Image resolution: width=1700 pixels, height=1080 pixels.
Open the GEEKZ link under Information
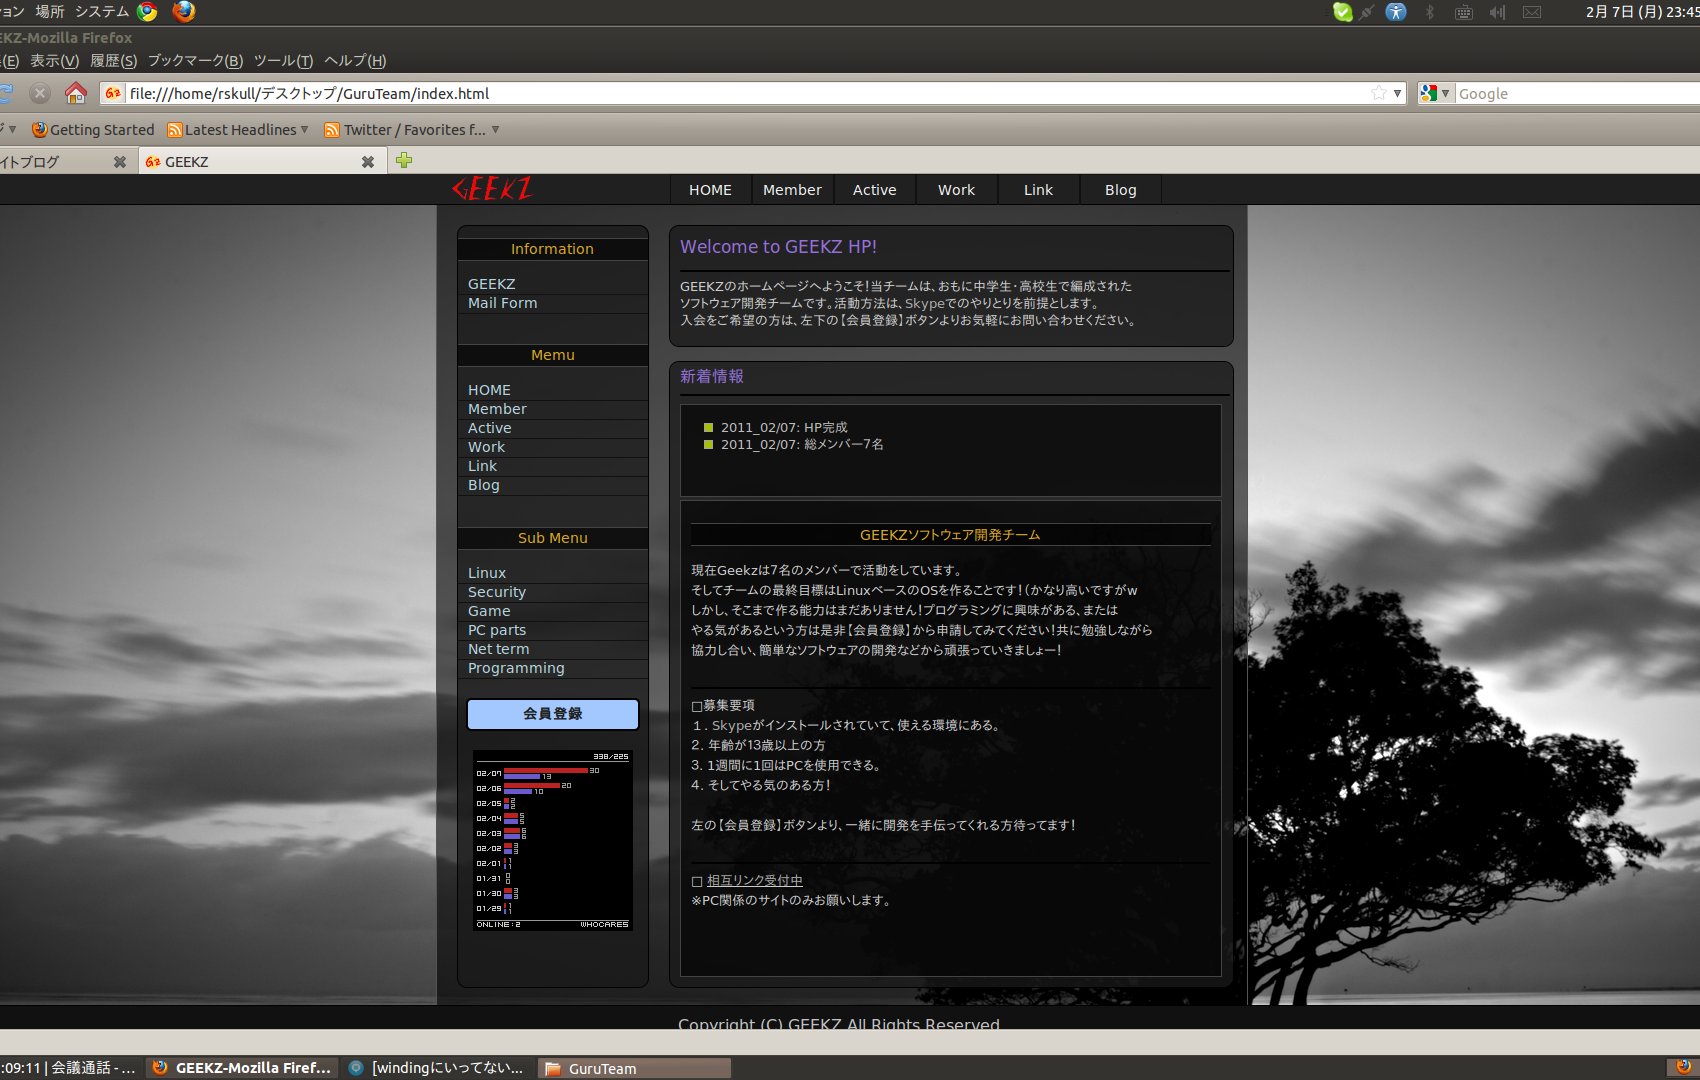point(492,284)
